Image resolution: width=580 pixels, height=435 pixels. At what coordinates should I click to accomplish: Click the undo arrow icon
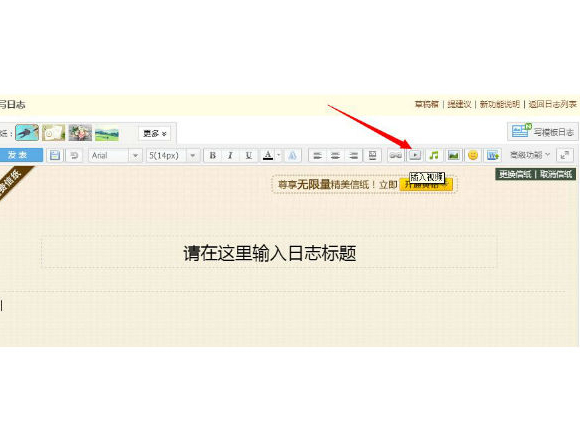[74, 155]
